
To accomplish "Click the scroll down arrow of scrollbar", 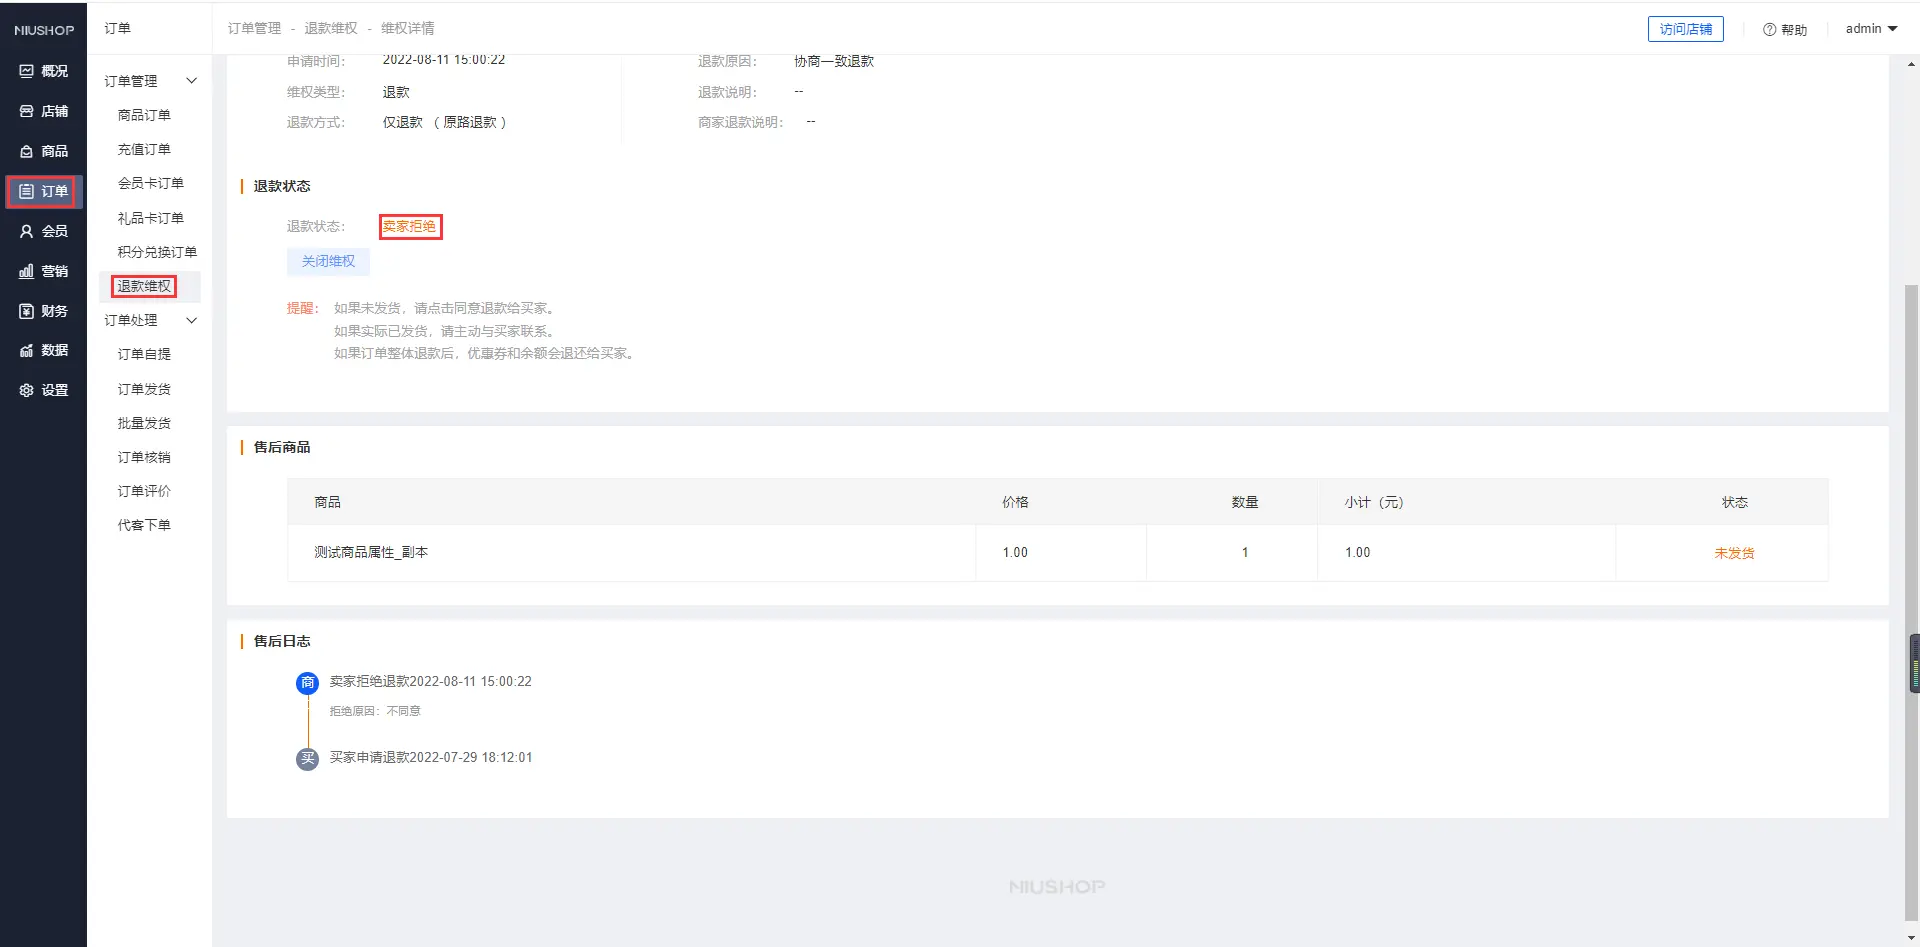I will pyautogui.click(x=1911, y=938).
